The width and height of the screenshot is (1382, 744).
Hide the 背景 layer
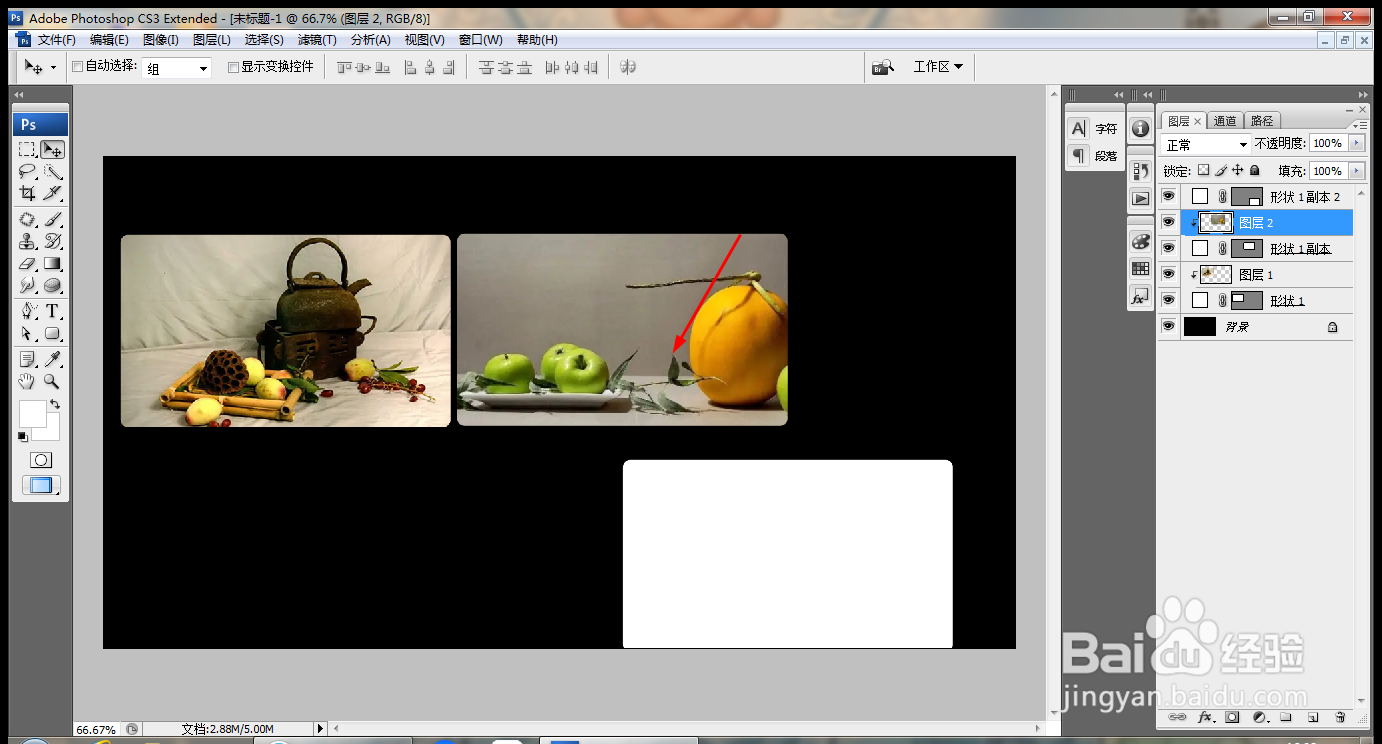coord(1168,326)
